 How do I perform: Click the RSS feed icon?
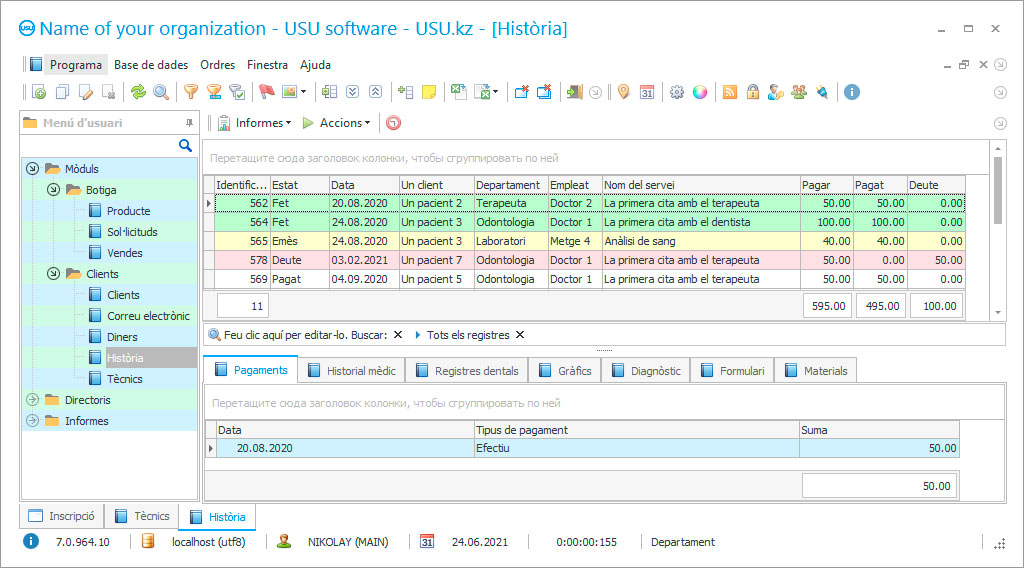pos(730,92)
